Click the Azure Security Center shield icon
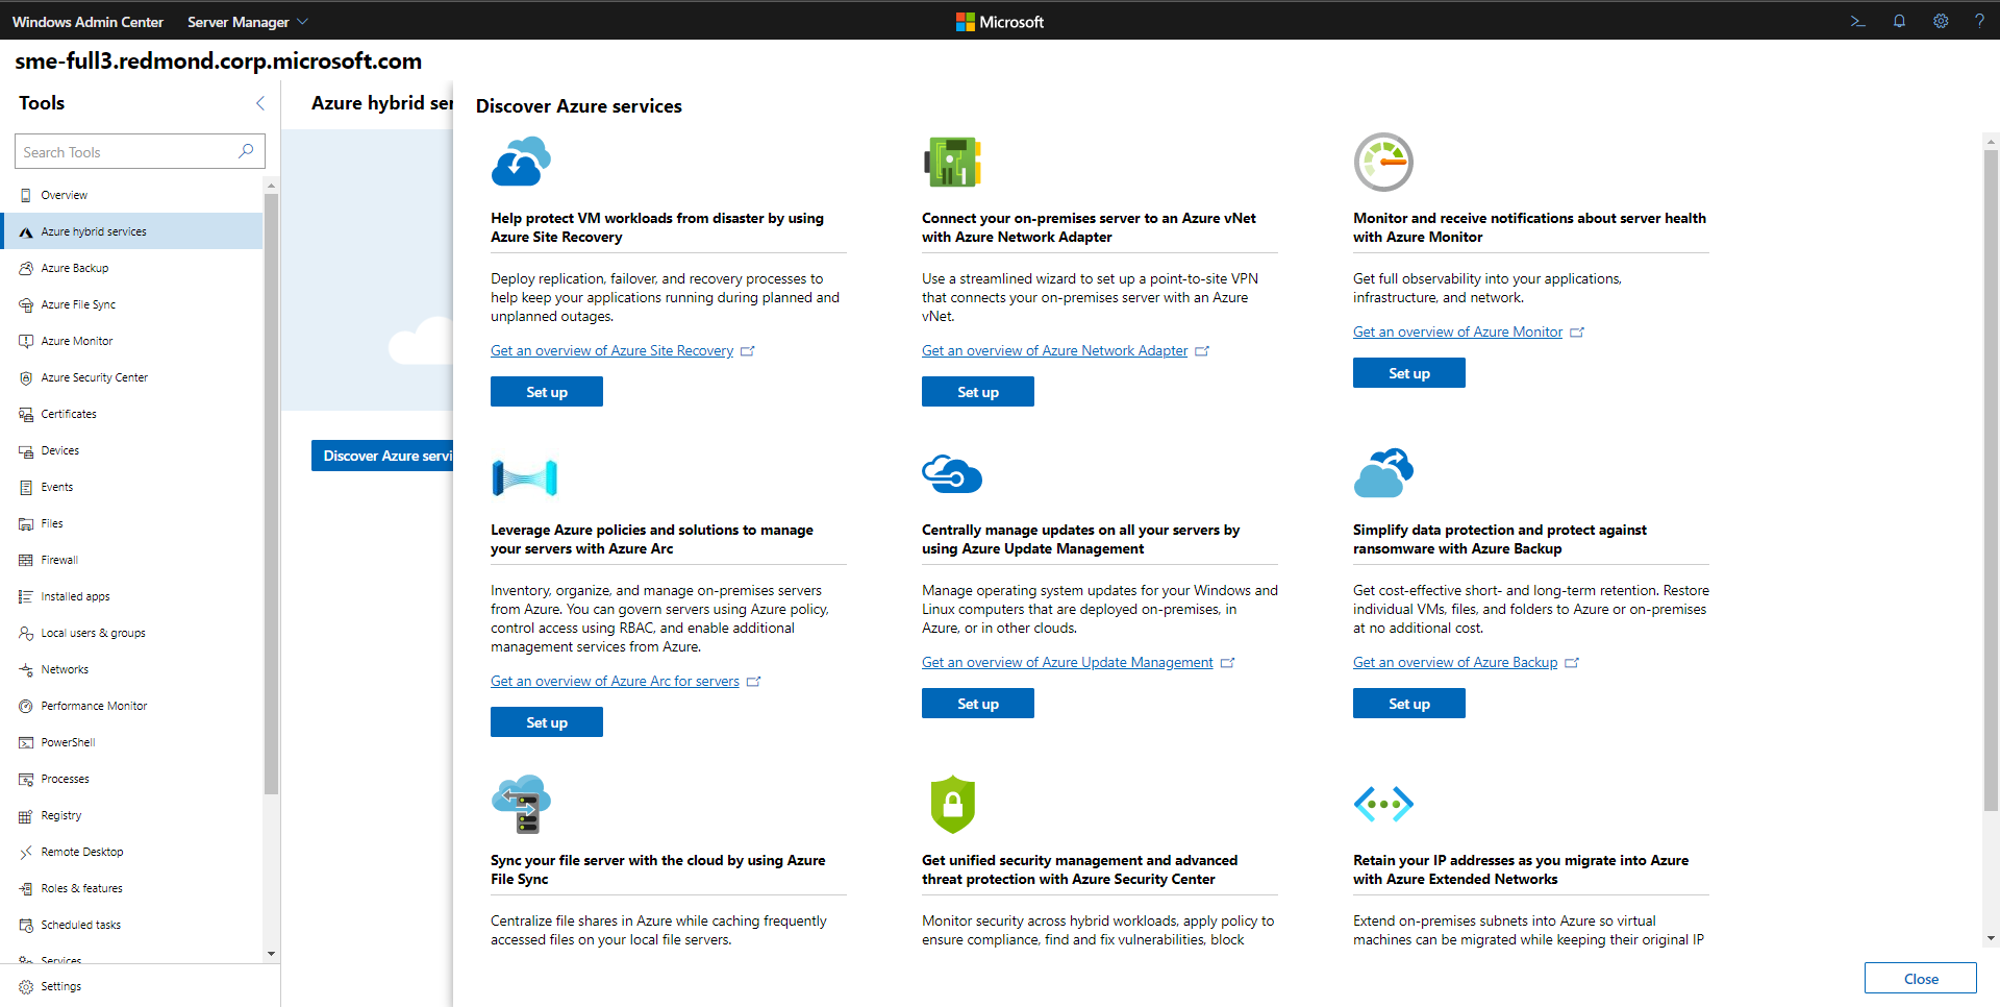This screenshot has width=2000, height=1007. point(952,803)
